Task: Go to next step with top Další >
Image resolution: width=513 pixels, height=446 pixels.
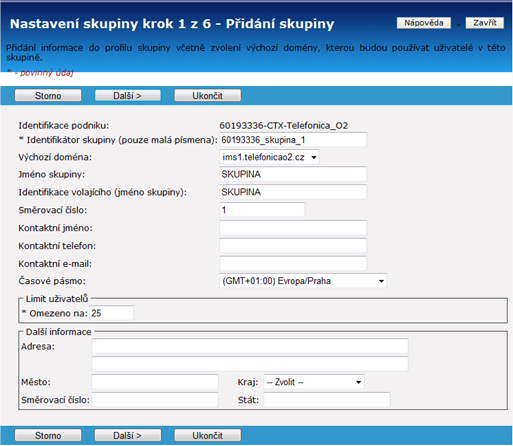Action: pyautogui.click(x=128, y=96)
